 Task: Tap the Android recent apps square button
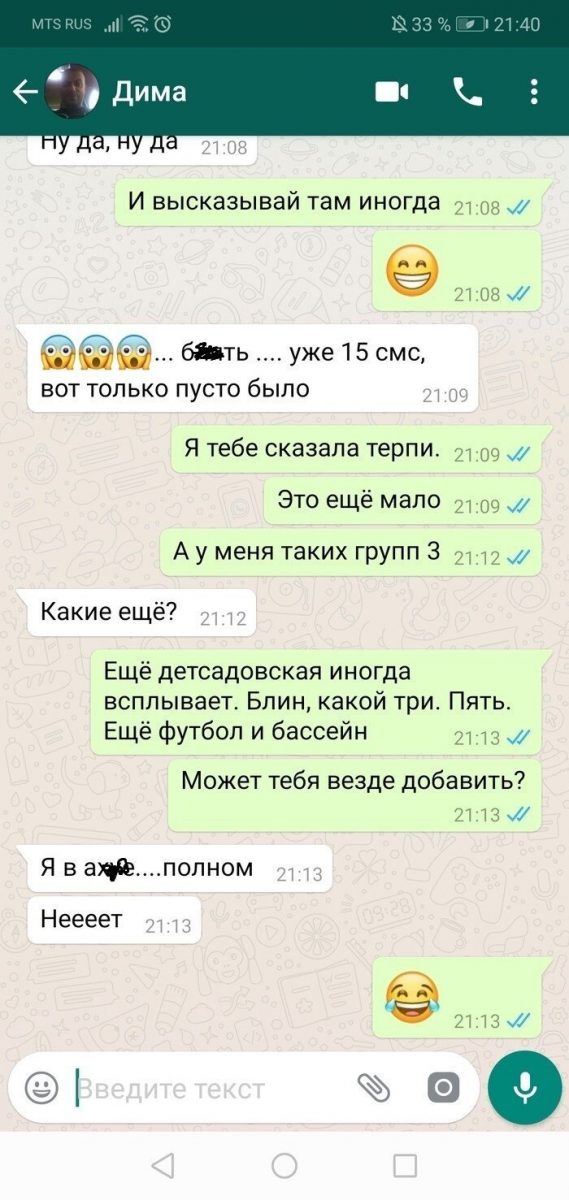[x=405, y=1165]
